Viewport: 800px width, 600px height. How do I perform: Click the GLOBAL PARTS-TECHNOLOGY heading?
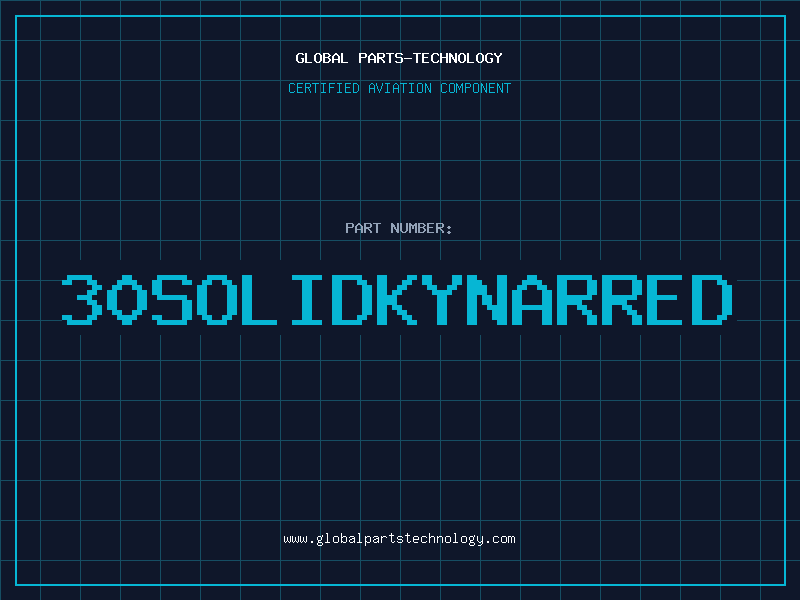coord(399,58)
